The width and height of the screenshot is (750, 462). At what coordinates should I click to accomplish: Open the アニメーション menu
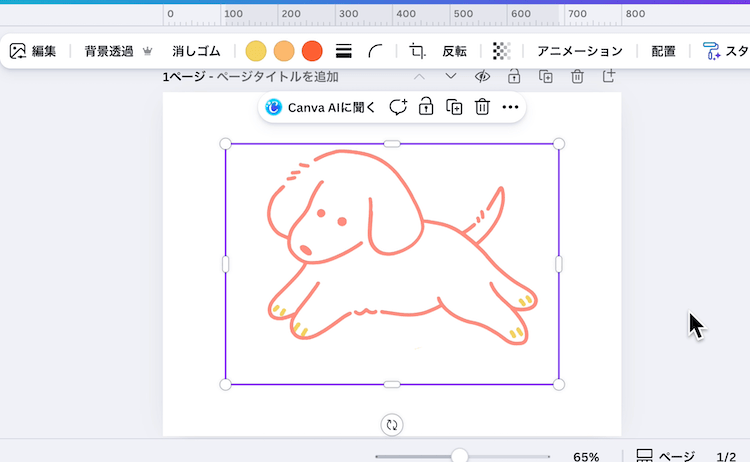tap(580, 51)
